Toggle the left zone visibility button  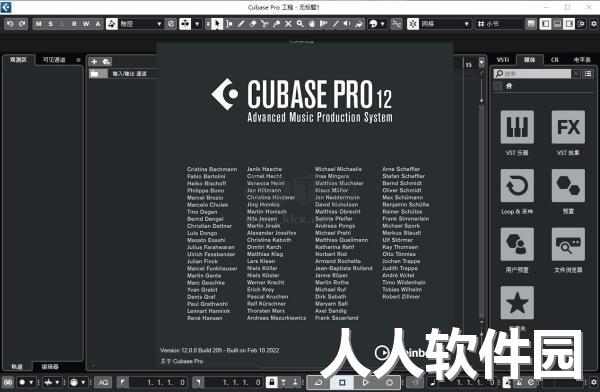pyautogui.click(x=545, y=24)
